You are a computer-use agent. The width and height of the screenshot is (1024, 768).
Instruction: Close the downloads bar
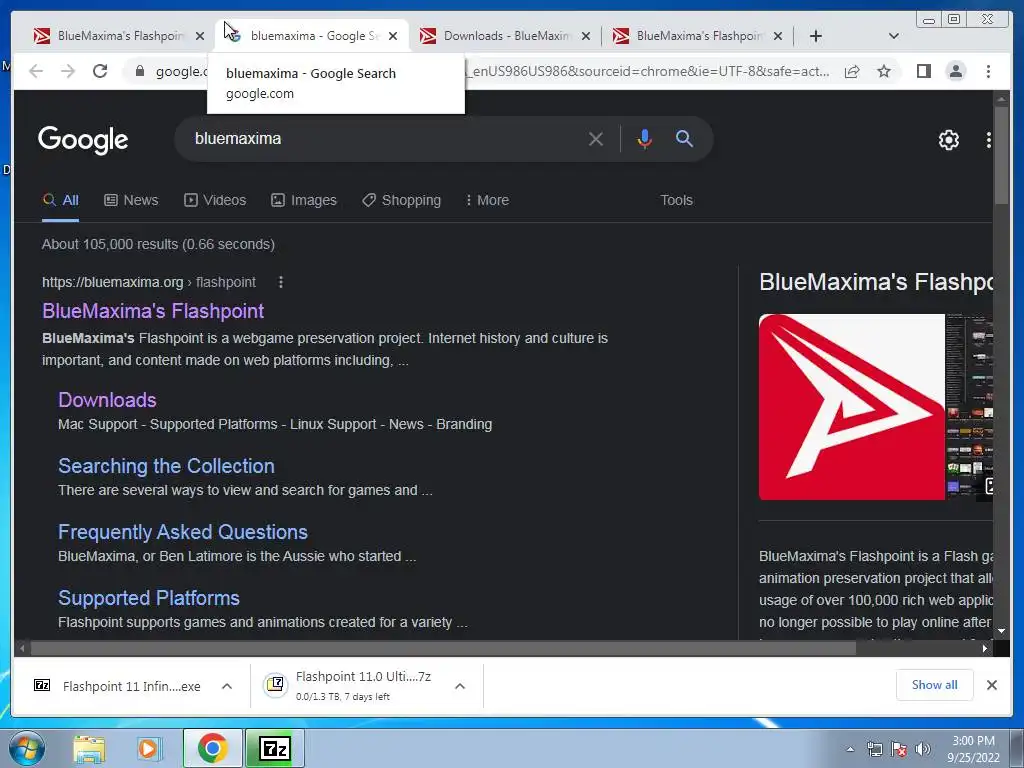tap(991, 685)
